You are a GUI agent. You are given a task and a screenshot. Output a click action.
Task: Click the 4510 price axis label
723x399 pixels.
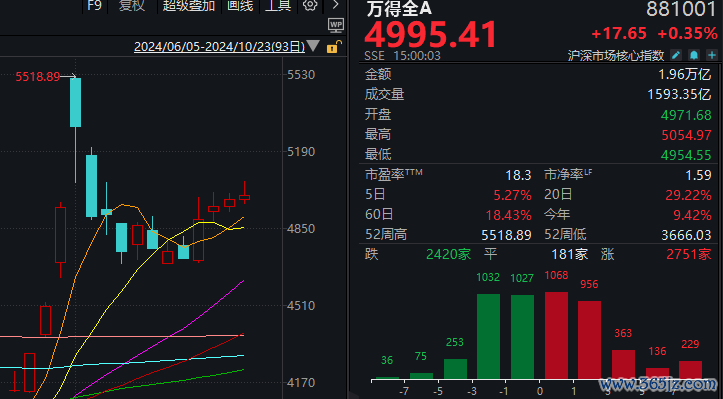[301, 305]
